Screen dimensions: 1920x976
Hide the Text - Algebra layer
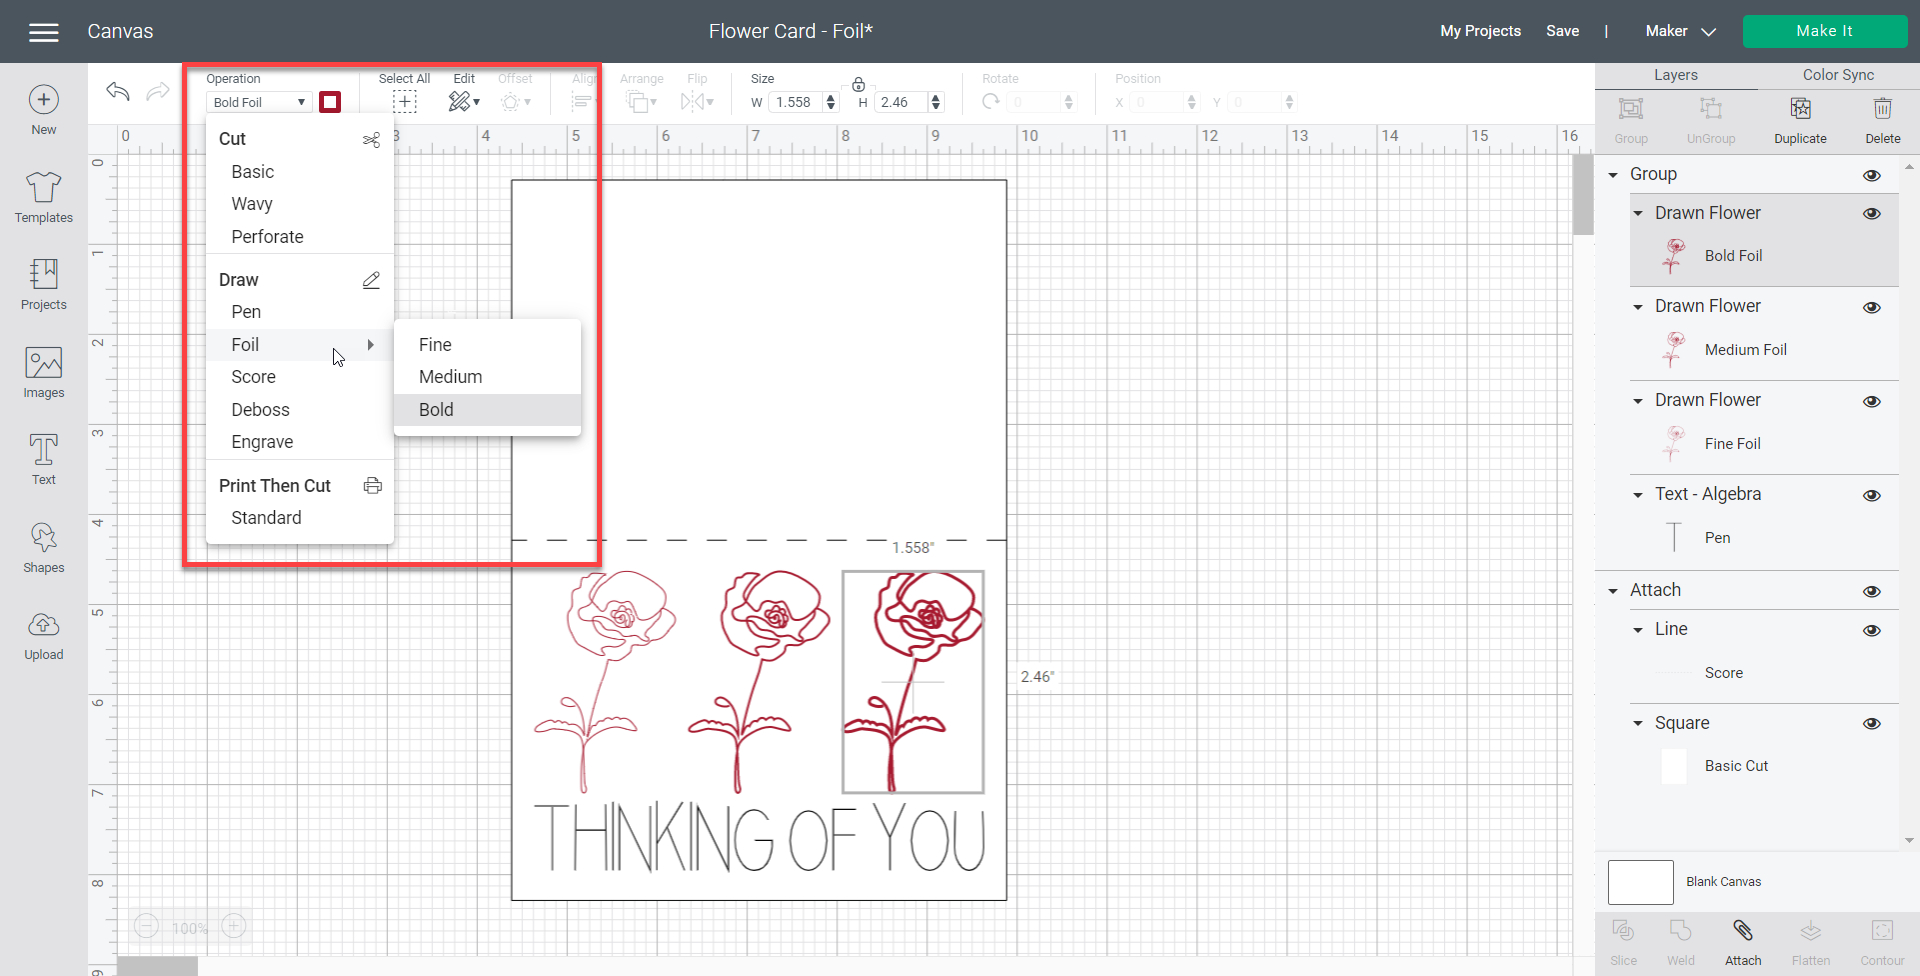point(1872,495)
